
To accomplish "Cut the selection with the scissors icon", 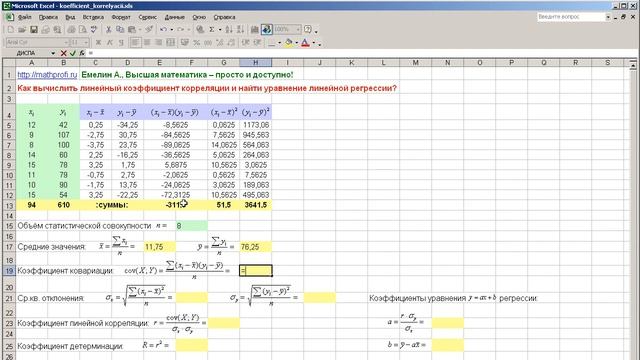I will pos(108,29).
